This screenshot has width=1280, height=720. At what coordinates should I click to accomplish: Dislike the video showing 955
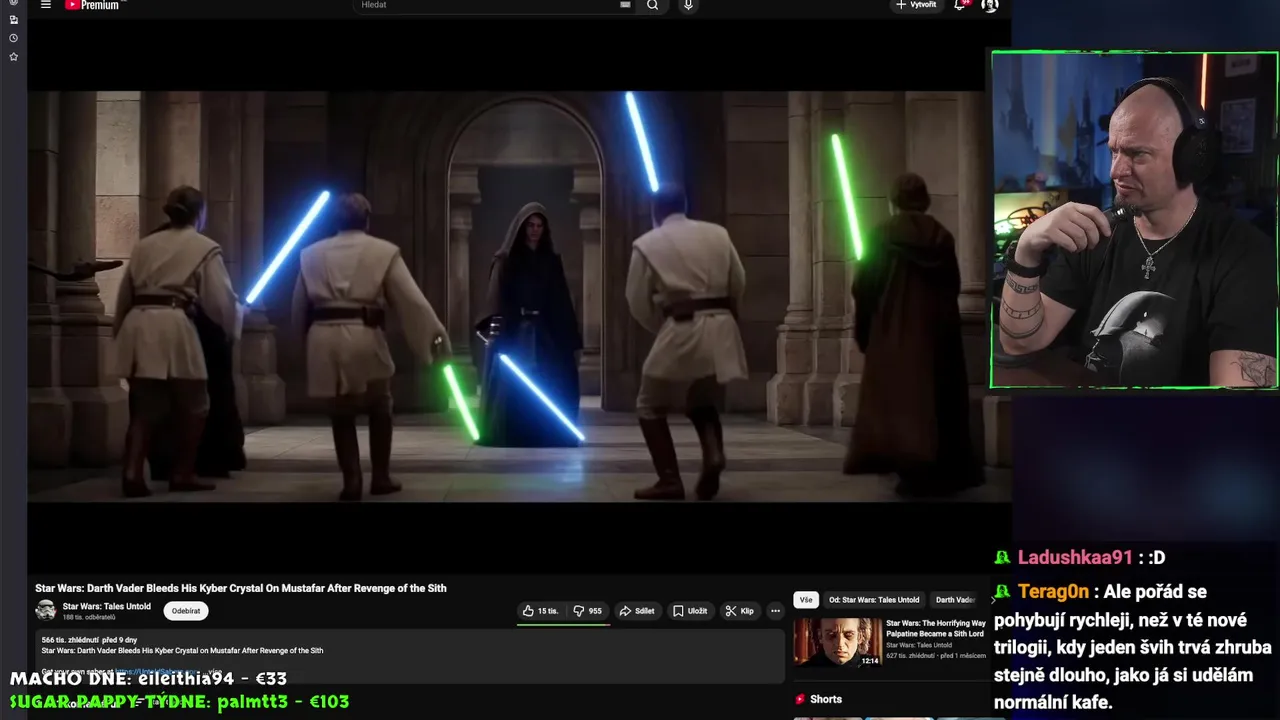tap(587, 611)
